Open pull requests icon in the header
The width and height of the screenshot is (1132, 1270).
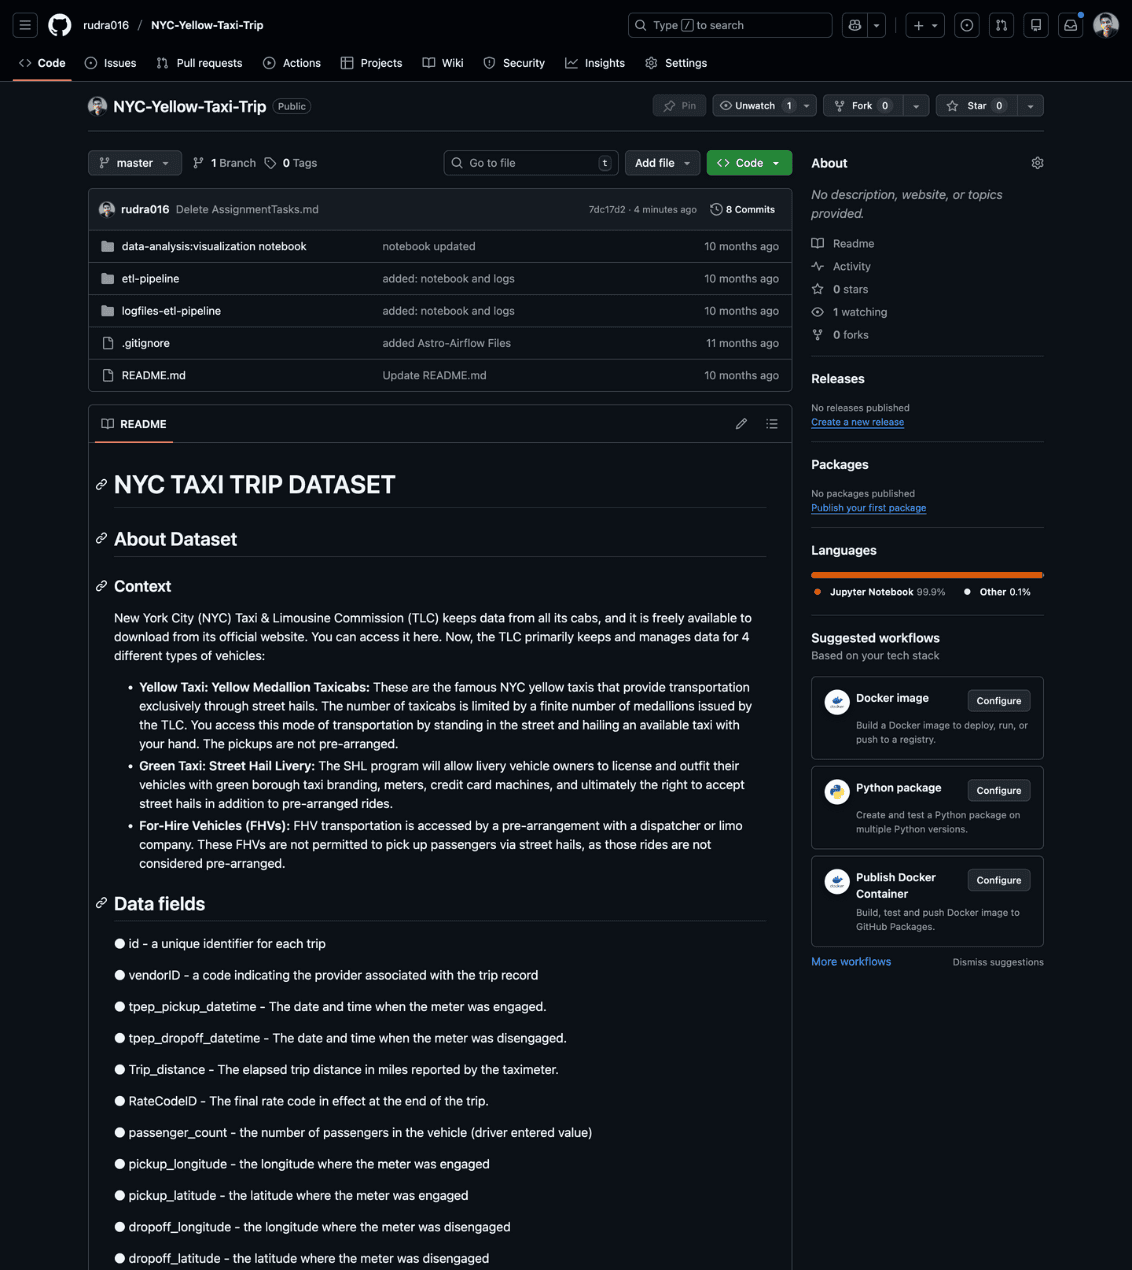[x=1001, y=25]
